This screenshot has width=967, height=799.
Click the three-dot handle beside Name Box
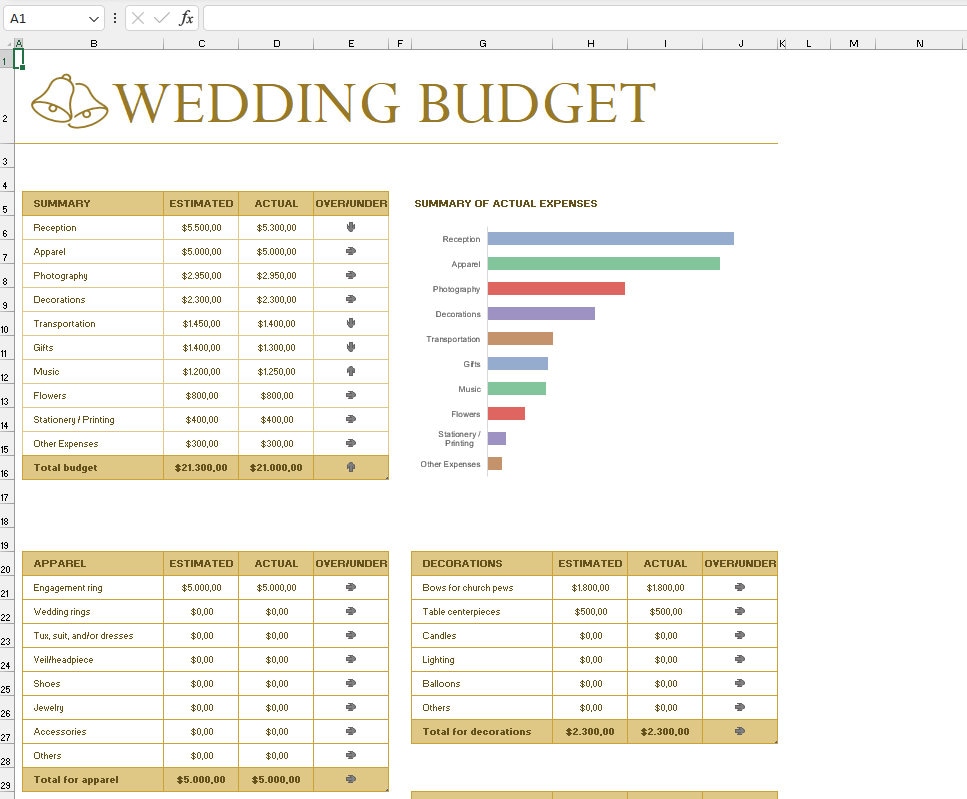pyautogui.click(x=115, y=18)
